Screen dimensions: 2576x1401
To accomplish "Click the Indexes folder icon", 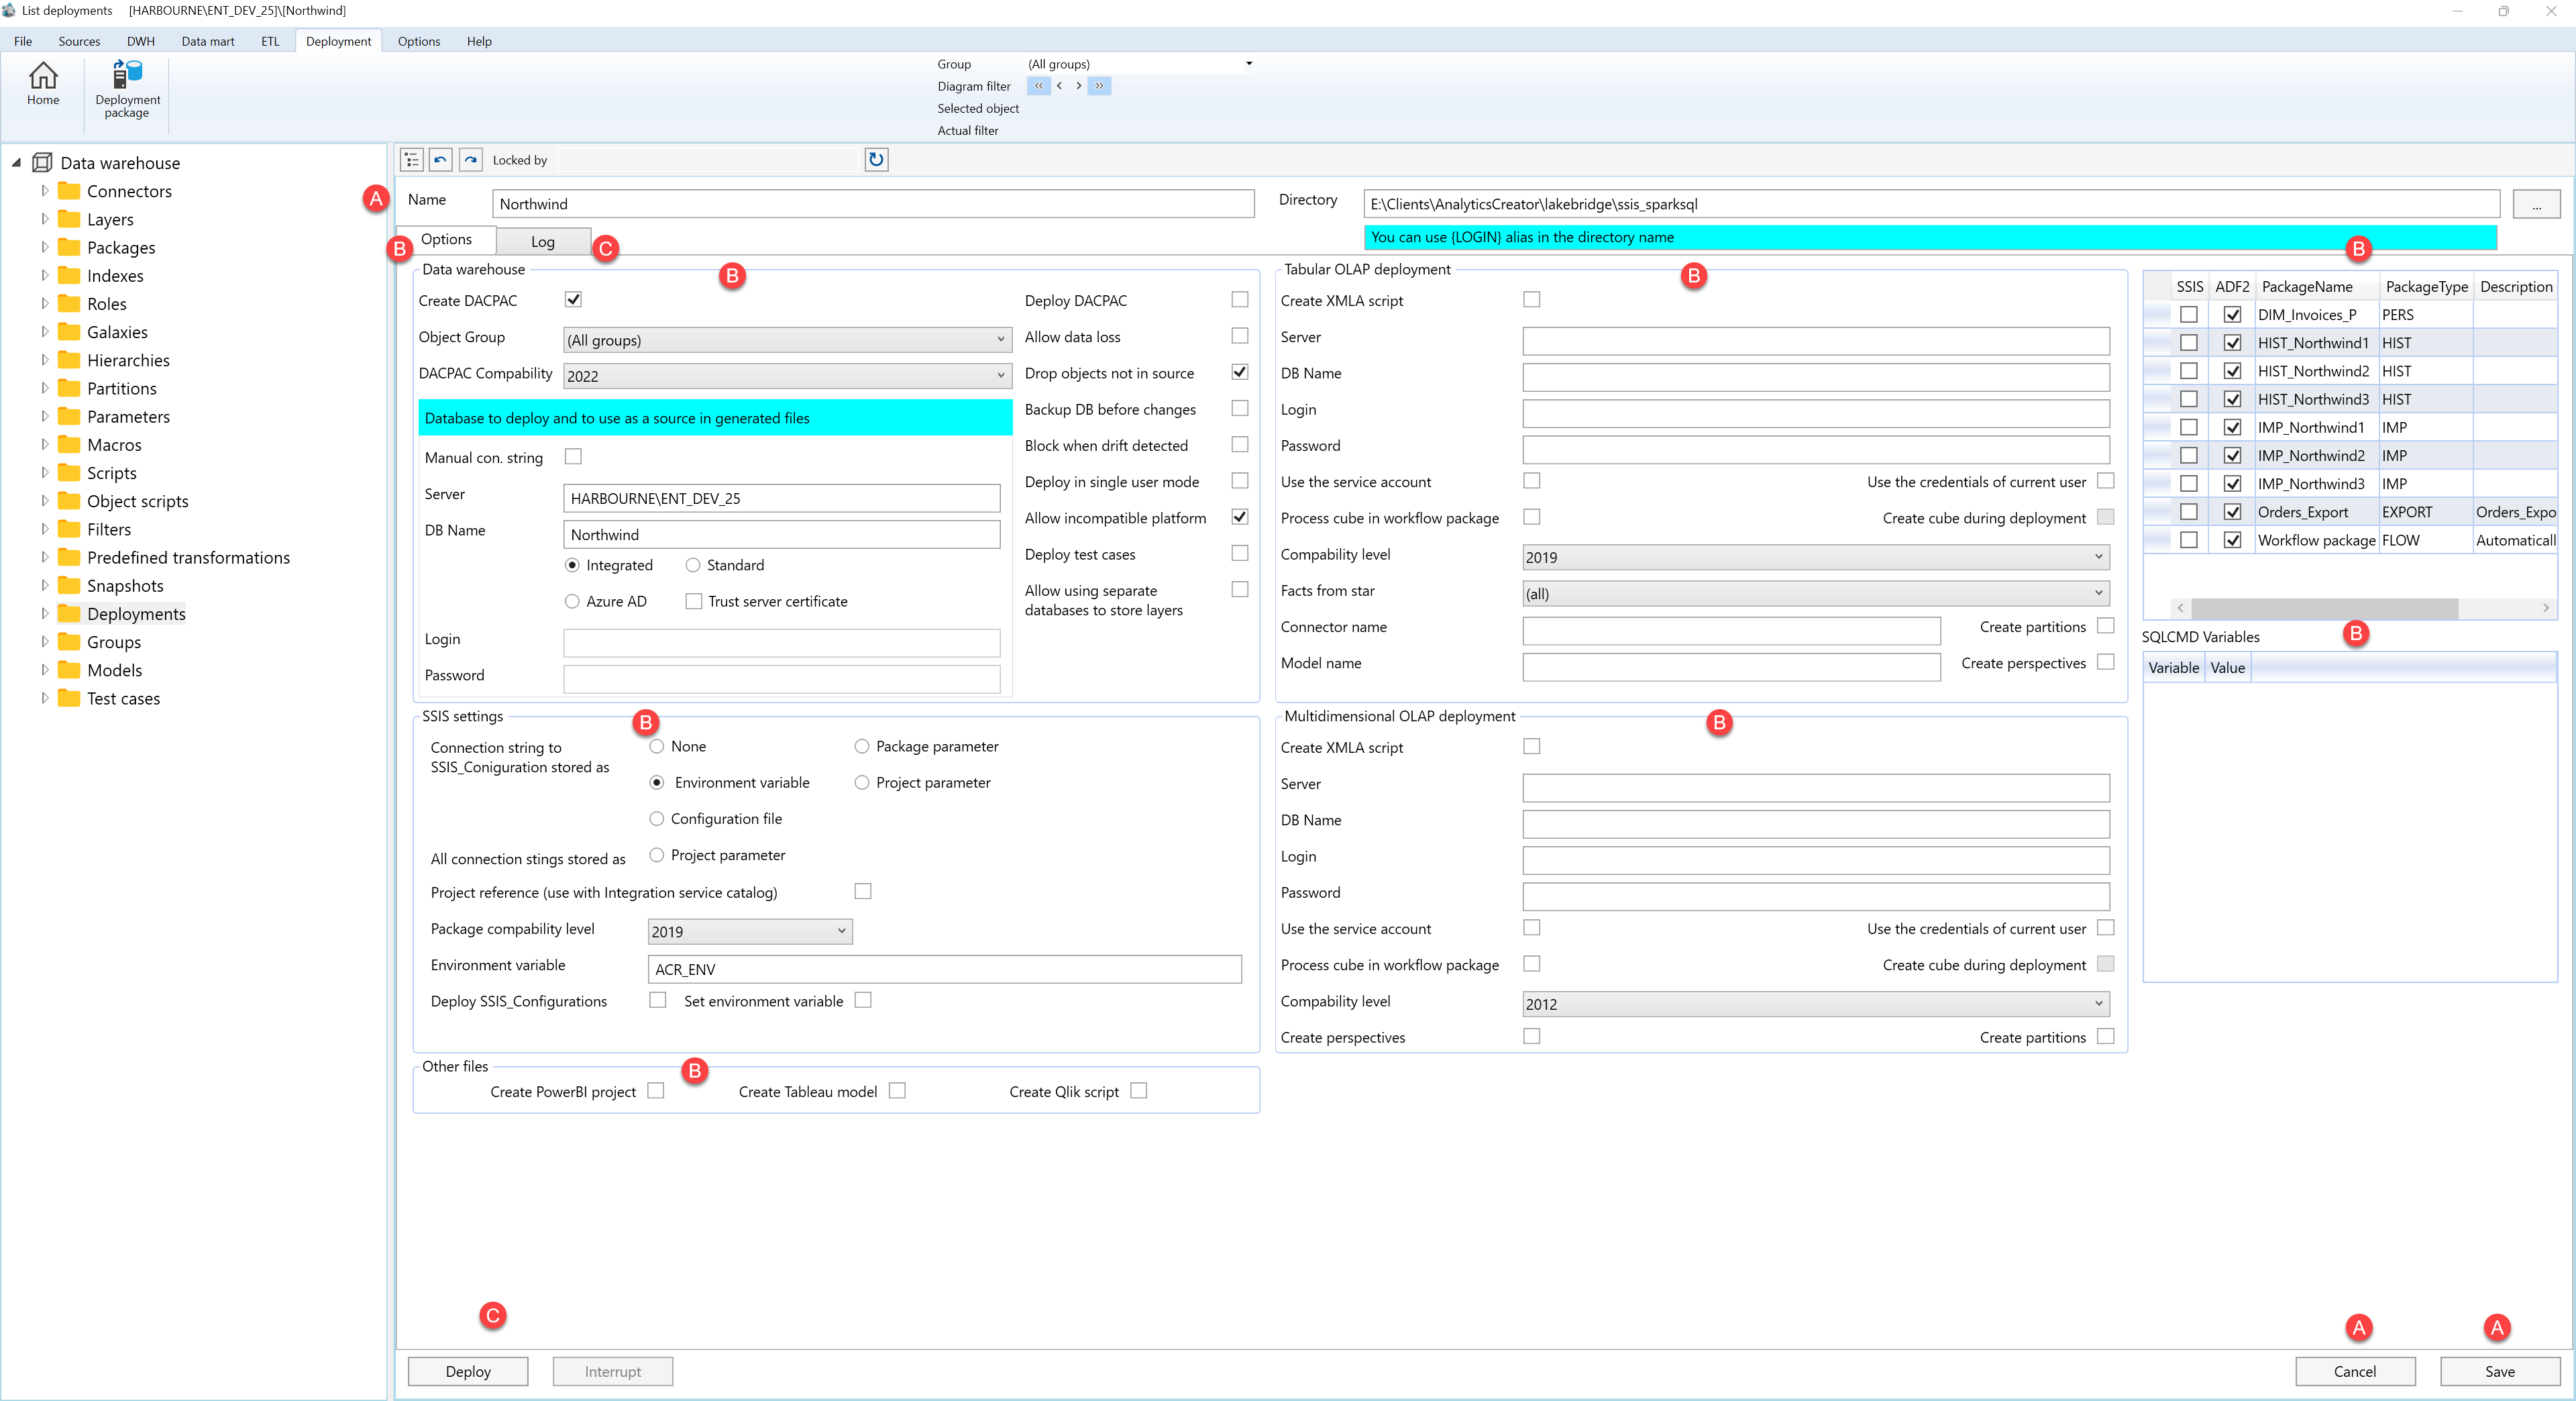I will tap(69, 275).
